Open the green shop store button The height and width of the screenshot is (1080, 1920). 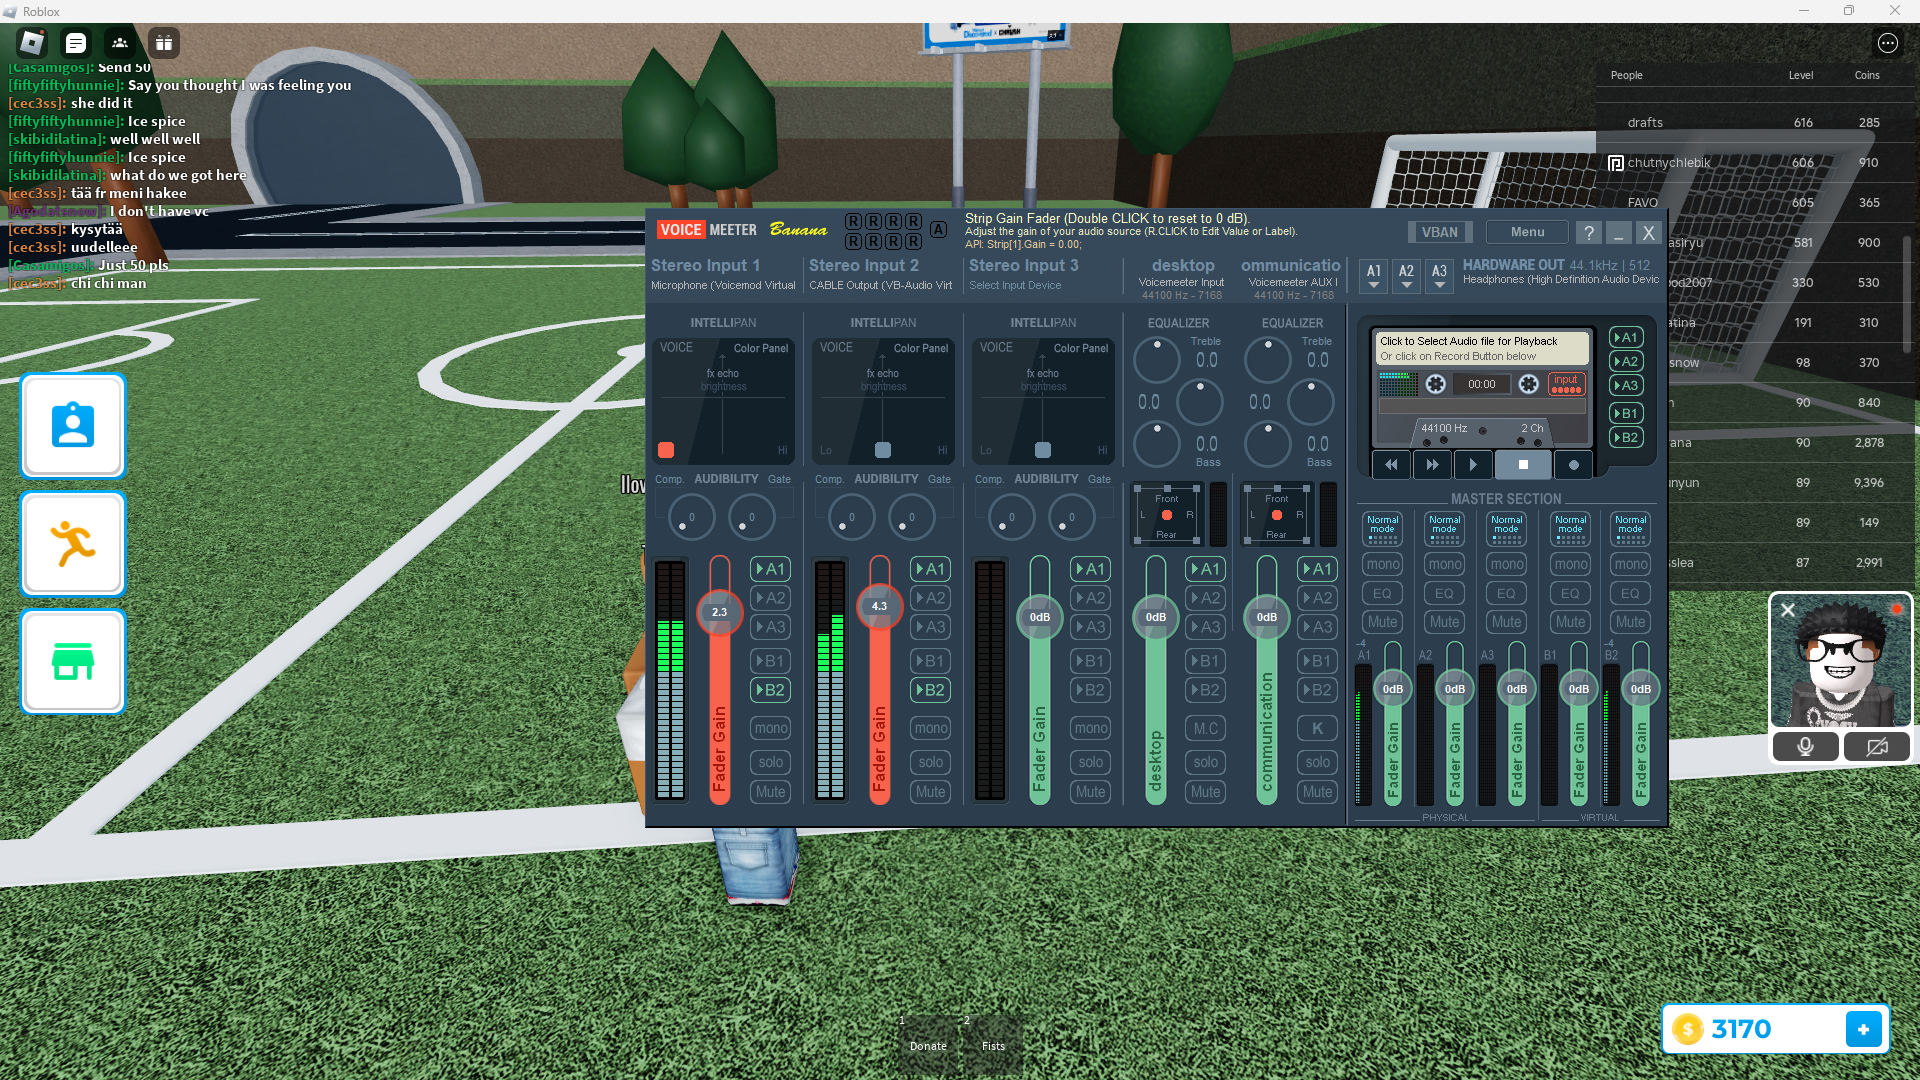pyautogui.click(x=73, y=662)
